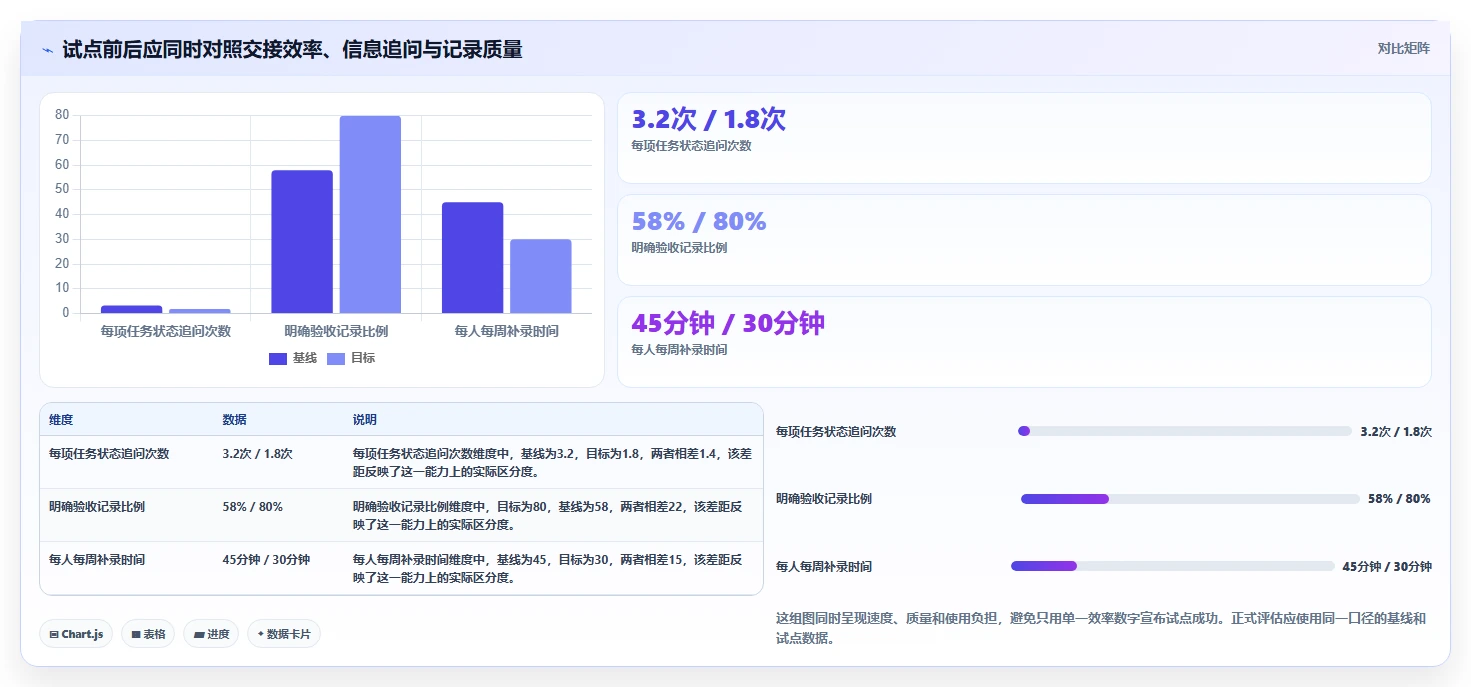Click the 基线 bar for 每人每周补录时间
1471x687 pixels.
473,258
